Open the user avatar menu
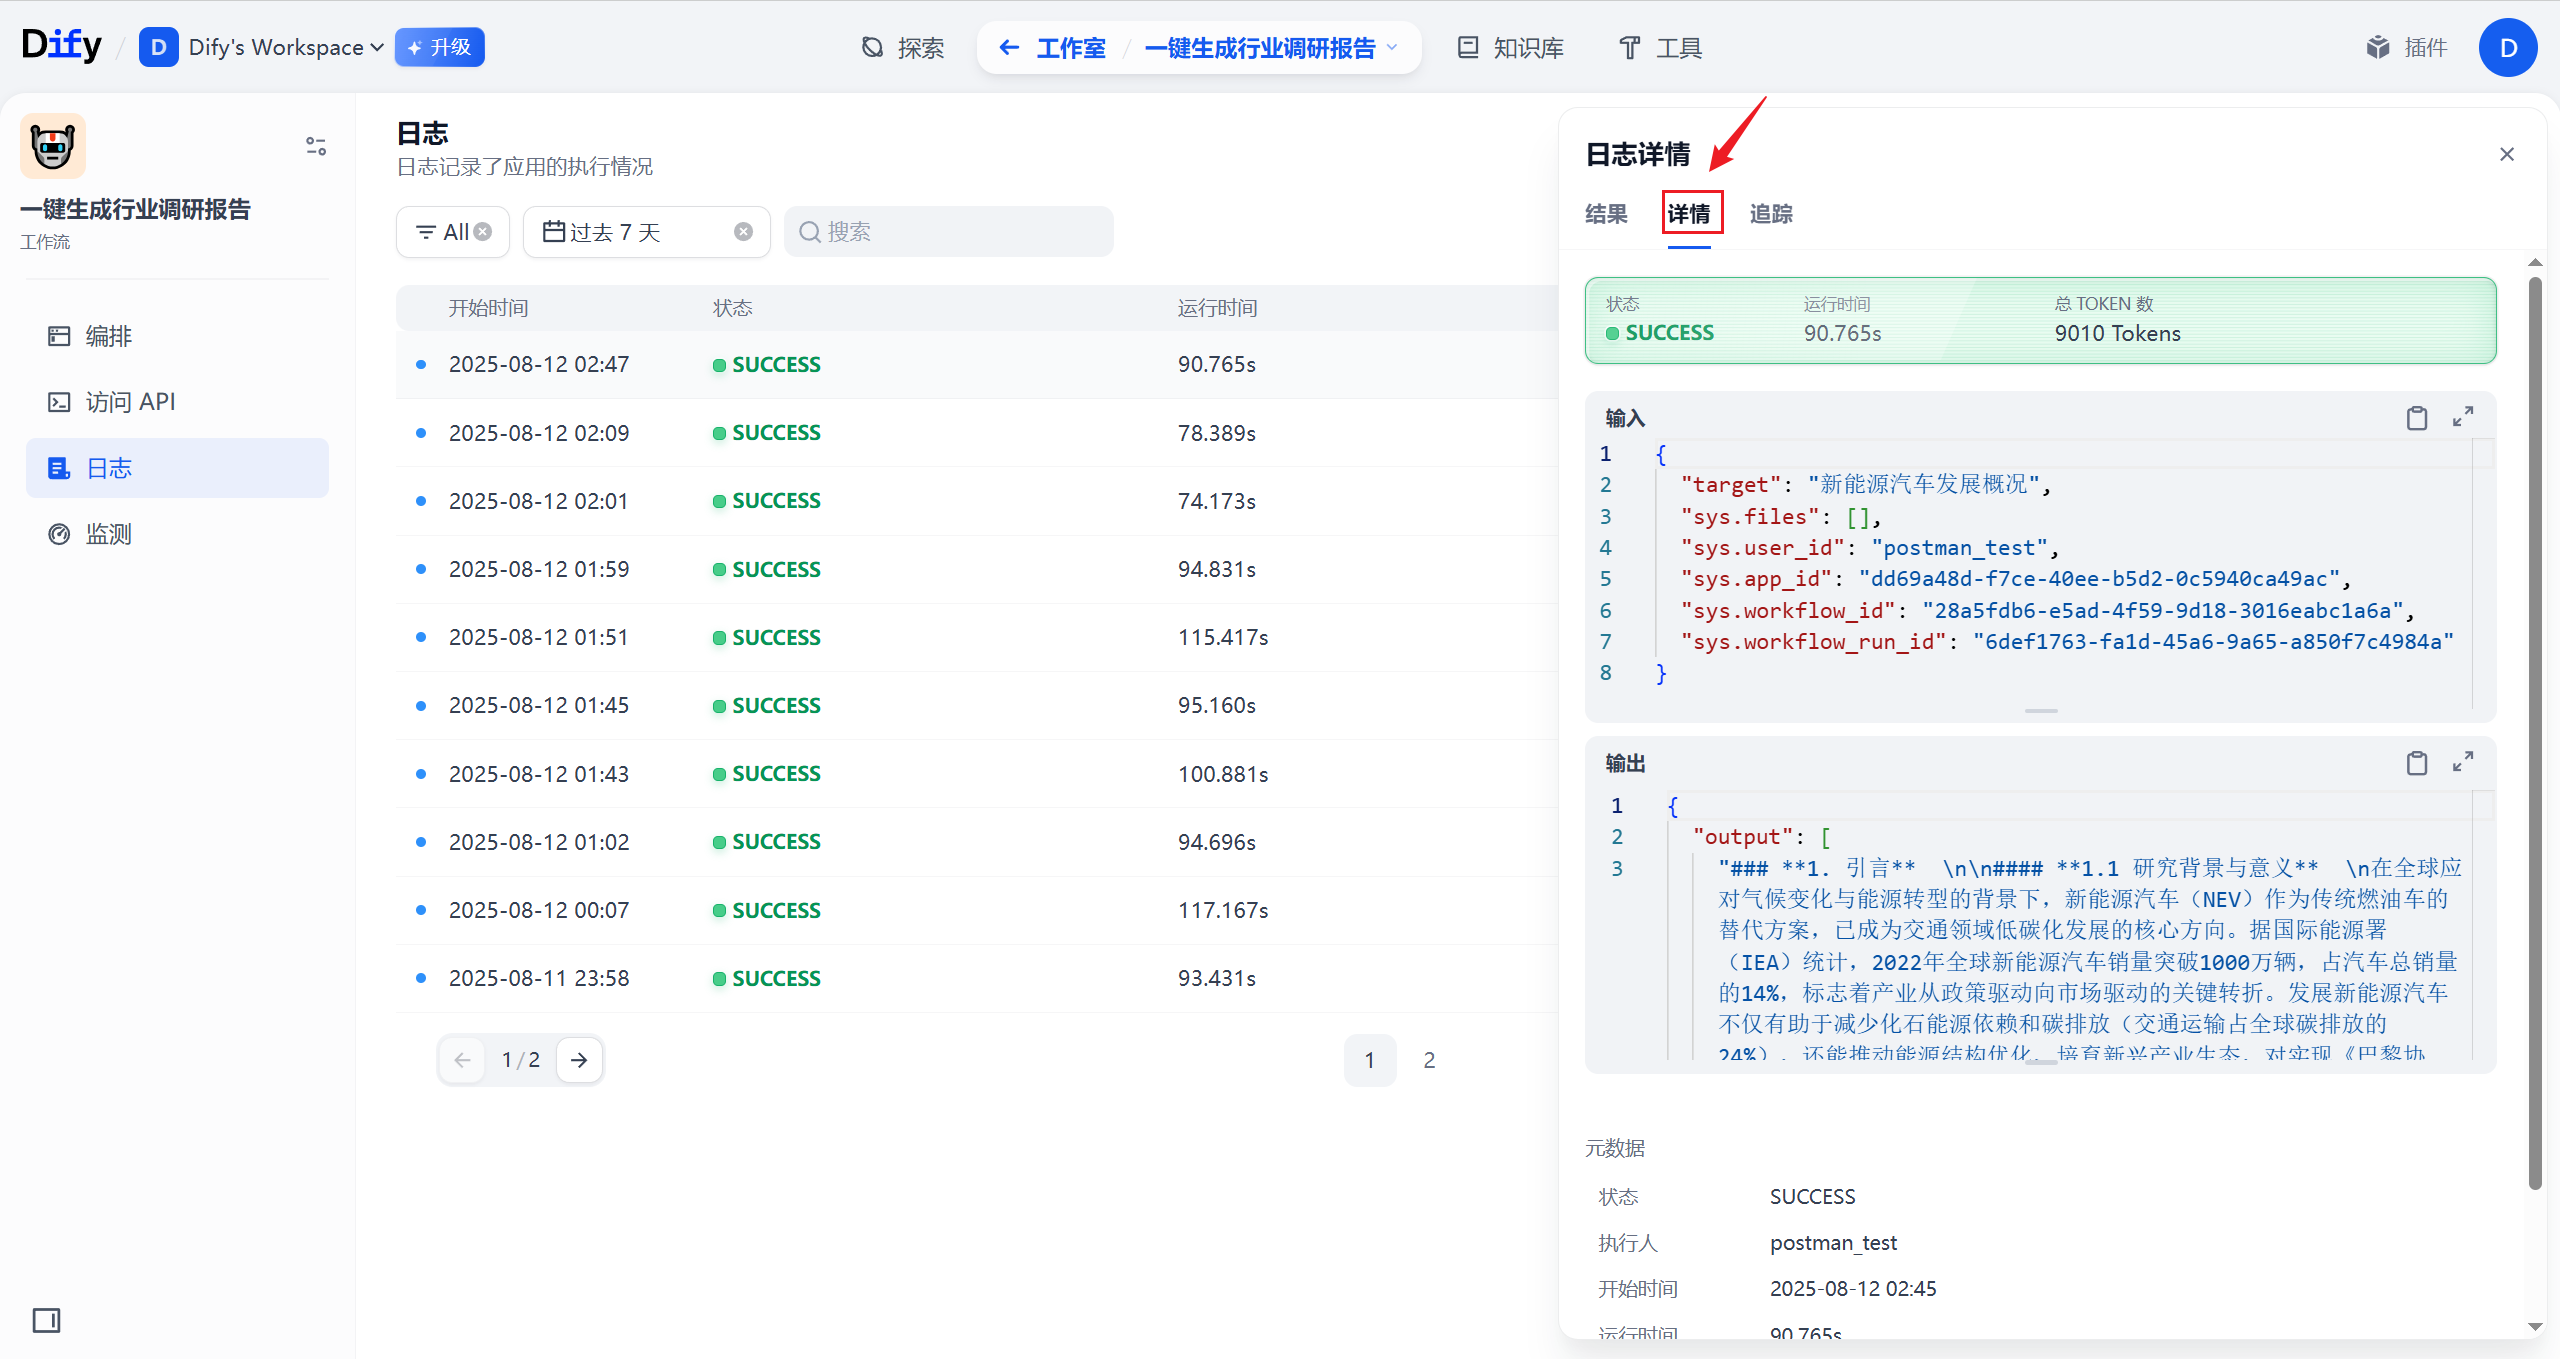2560x1359 pixels. (x=2508, y=47)
